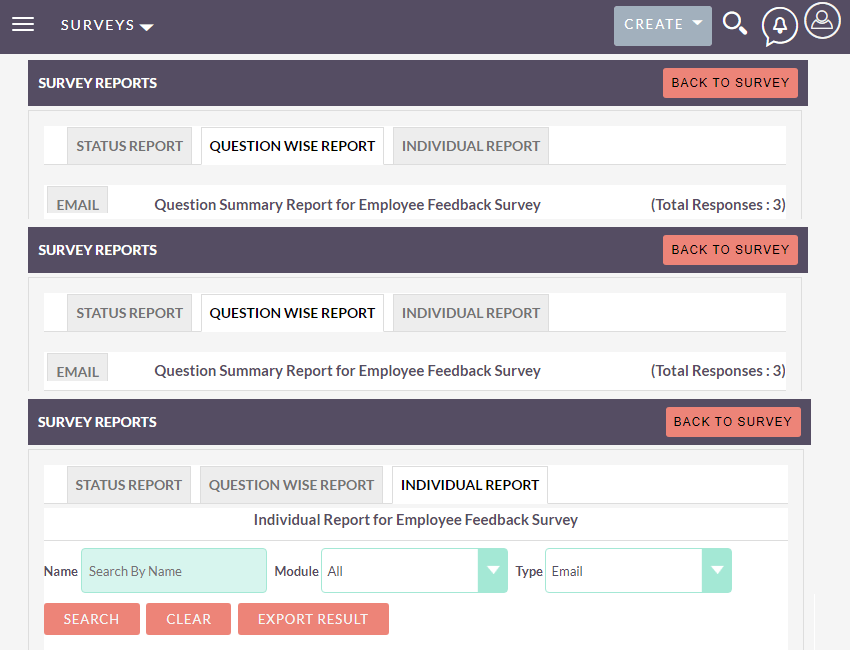Viewport: 850px width, 650px height.
Task: Click the Search button
Action: click(92, 619)
